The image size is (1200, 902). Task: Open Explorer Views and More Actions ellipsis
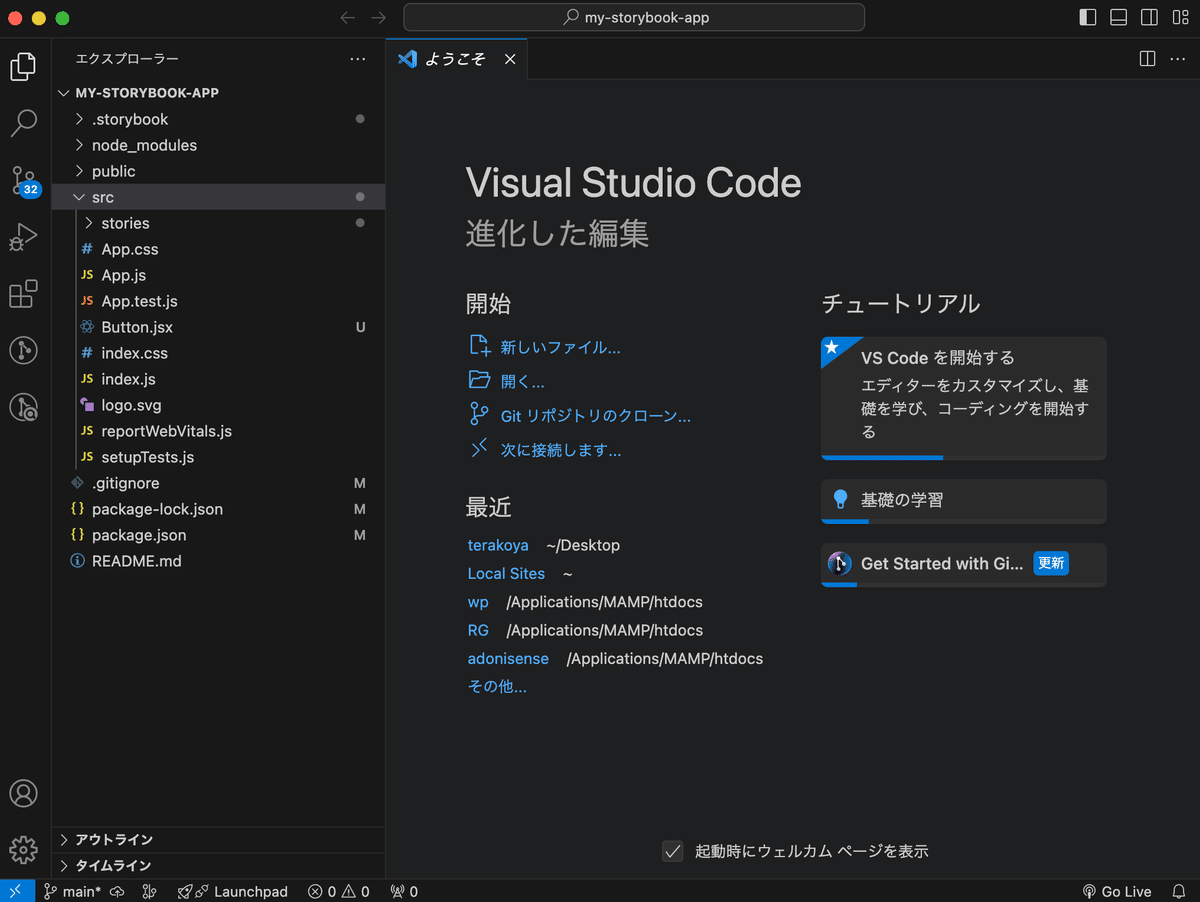(x=358, y=59)
